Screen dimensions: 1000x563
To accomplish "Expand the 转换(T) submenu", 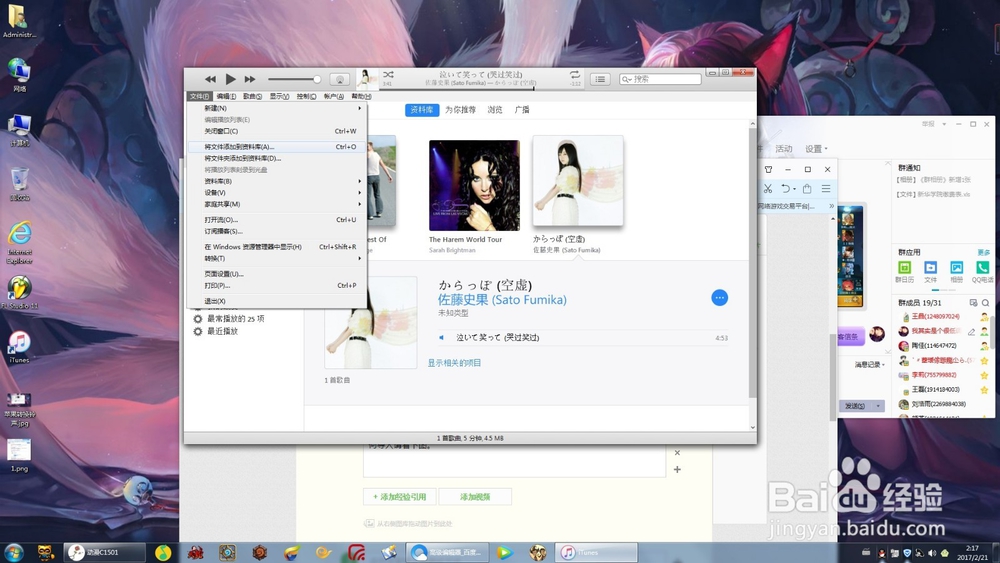I will 276,258.
